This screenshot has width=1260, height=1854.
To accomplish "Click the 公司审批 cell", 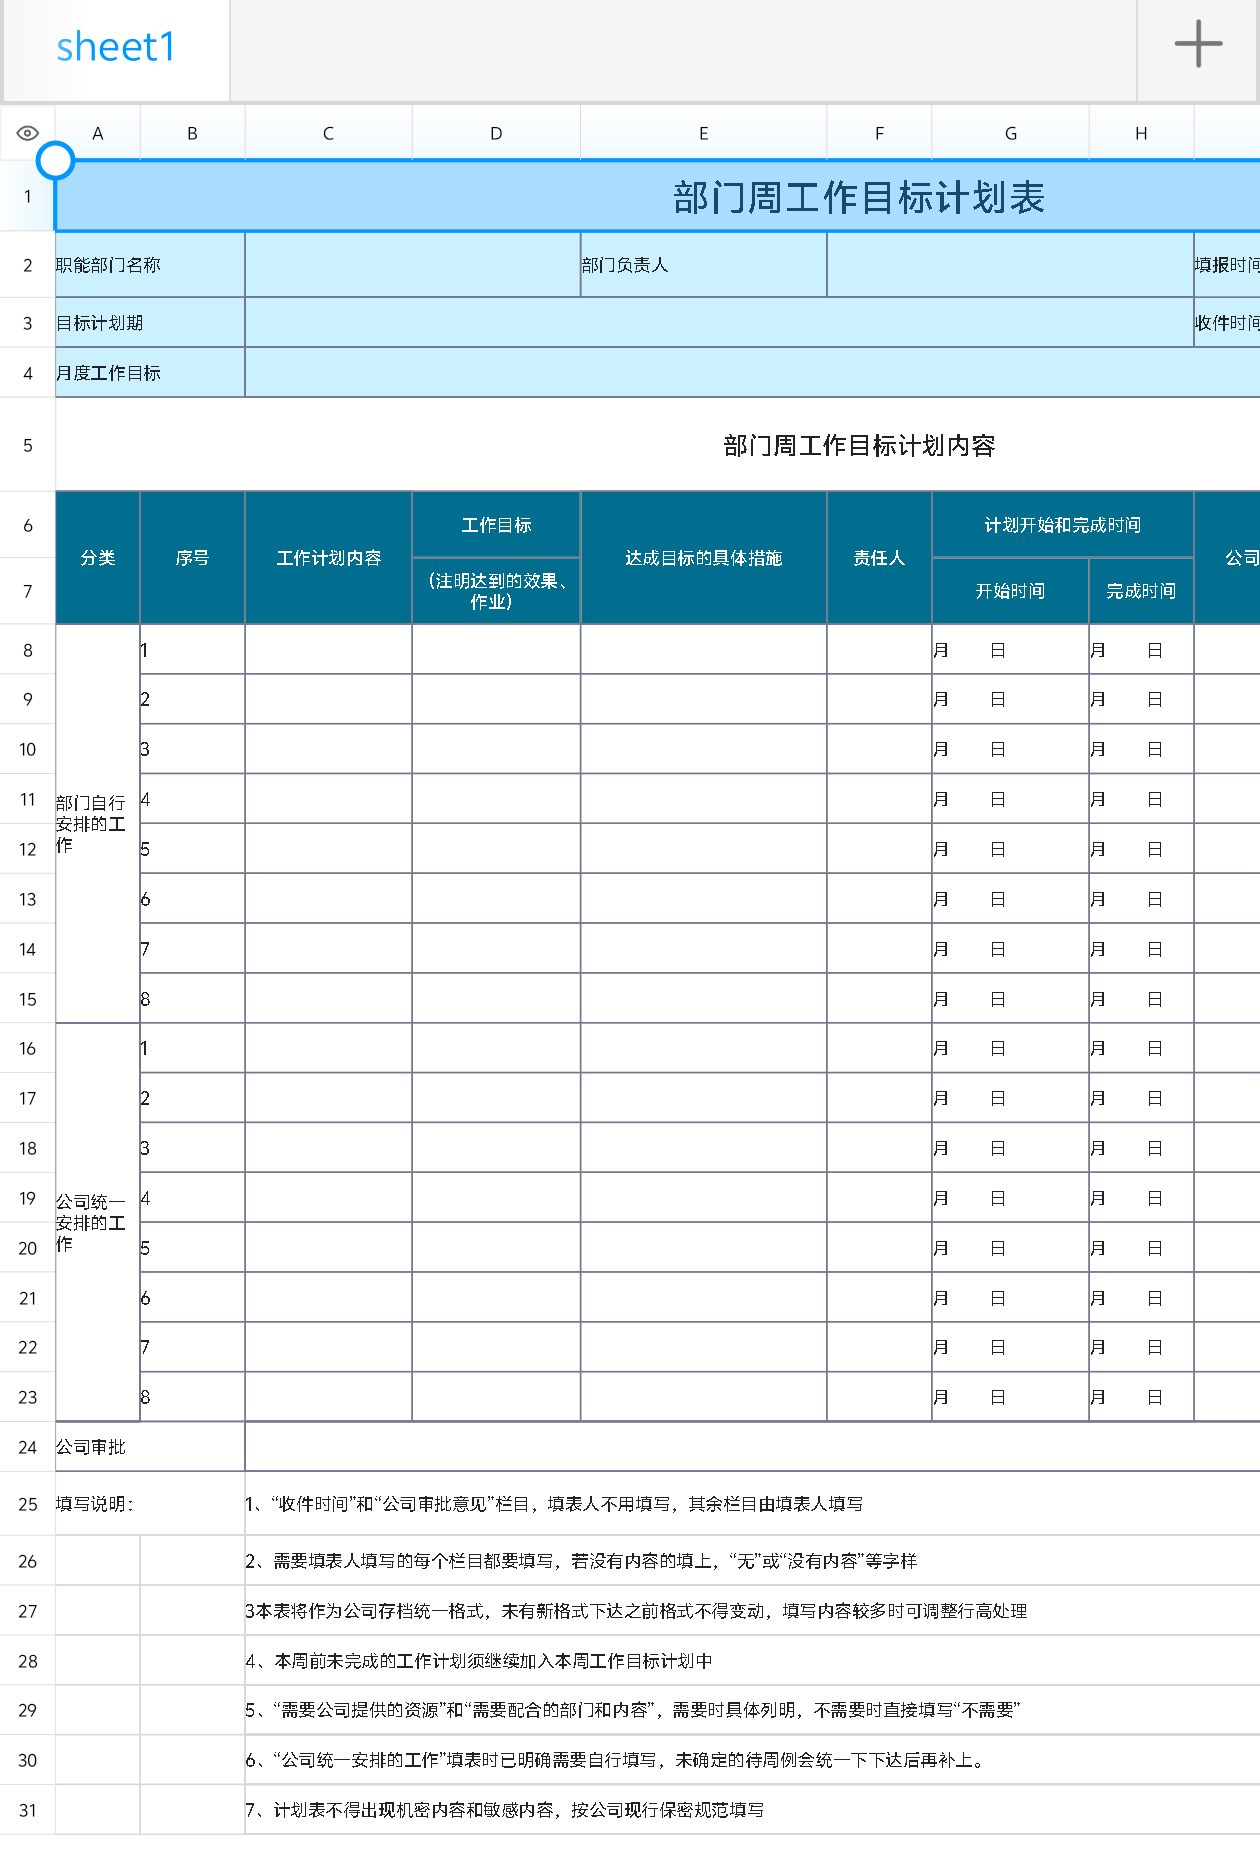I will point(150,1447).
